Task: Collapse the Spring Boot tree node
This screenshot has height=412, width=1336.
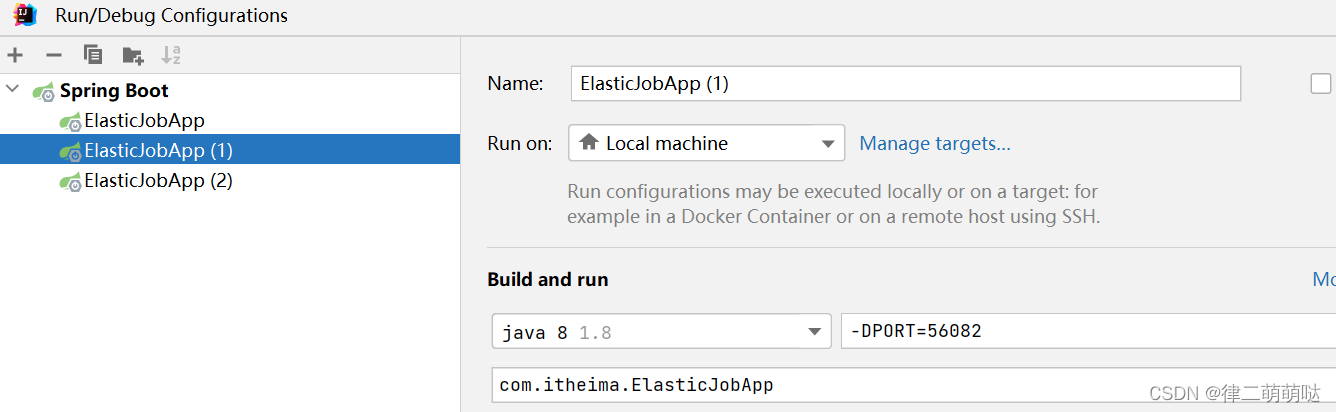Action: 12,90
